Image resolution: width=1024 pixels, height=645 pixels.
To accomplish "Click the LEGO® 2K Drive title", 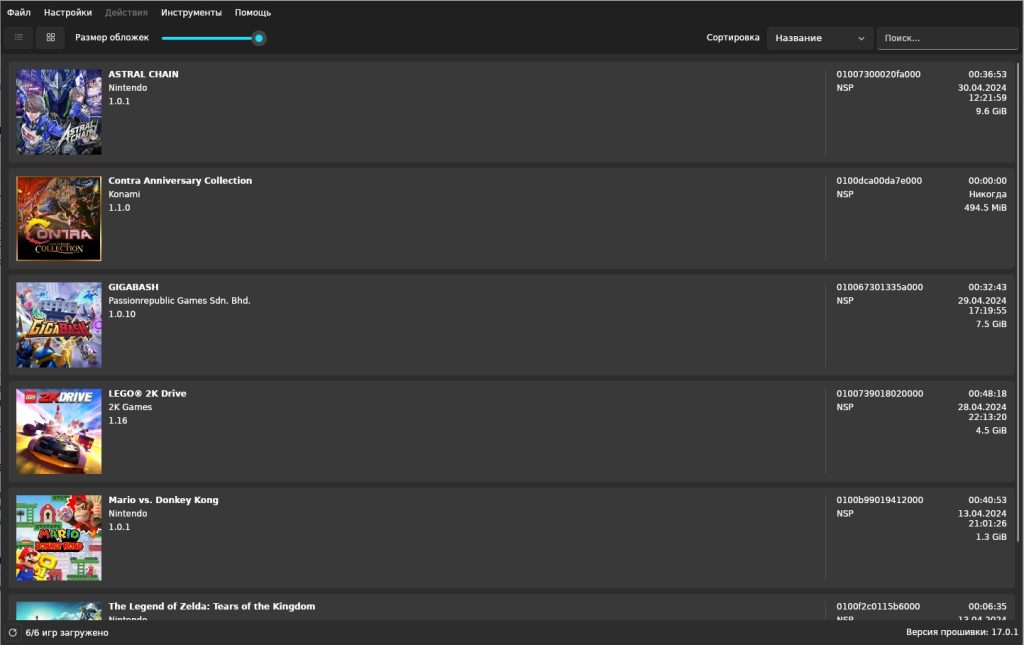I will point(147,394).
